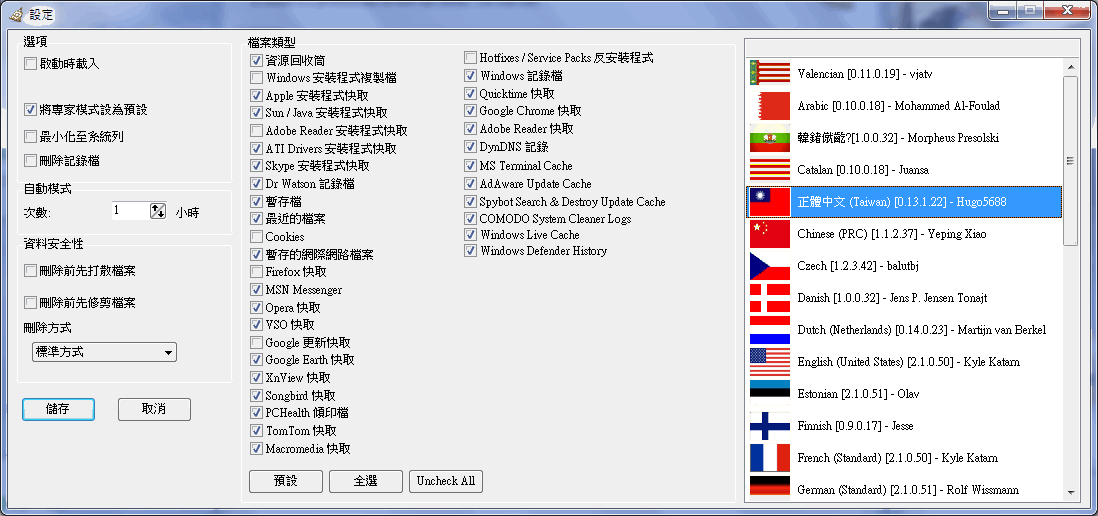Image resolution: width=1098 pixels, height=516 pixels.
Task: Uncheck COMODO System Cleaner Logs
Action: coord(471,218)
